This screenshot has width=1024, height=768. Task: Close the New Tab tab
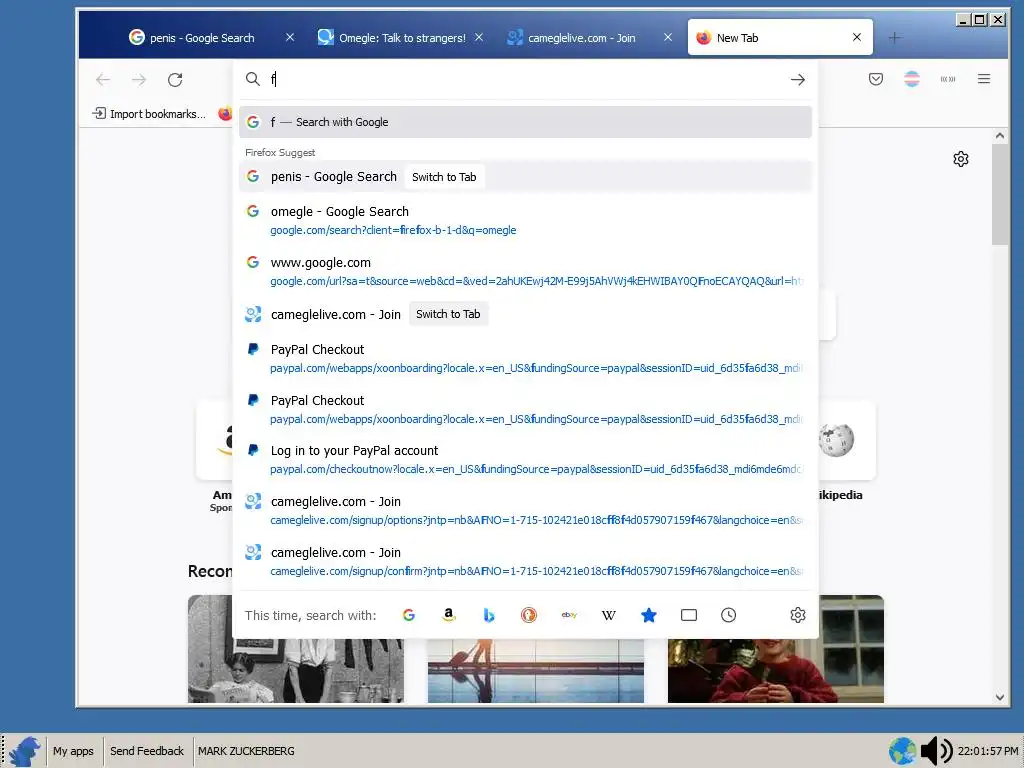[x=857, y=37]
